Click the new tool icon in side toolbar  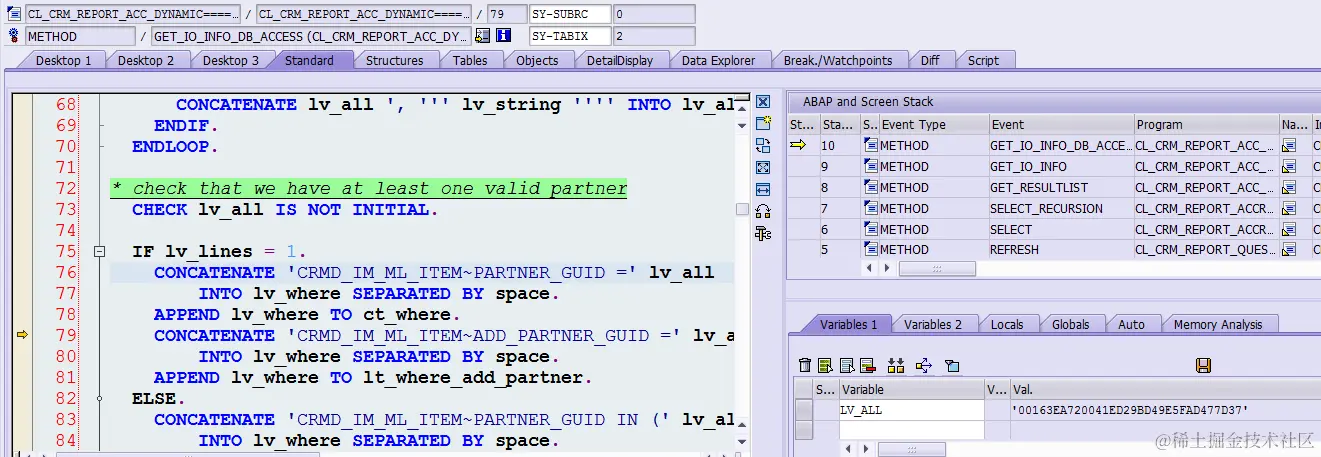(763, 124)
